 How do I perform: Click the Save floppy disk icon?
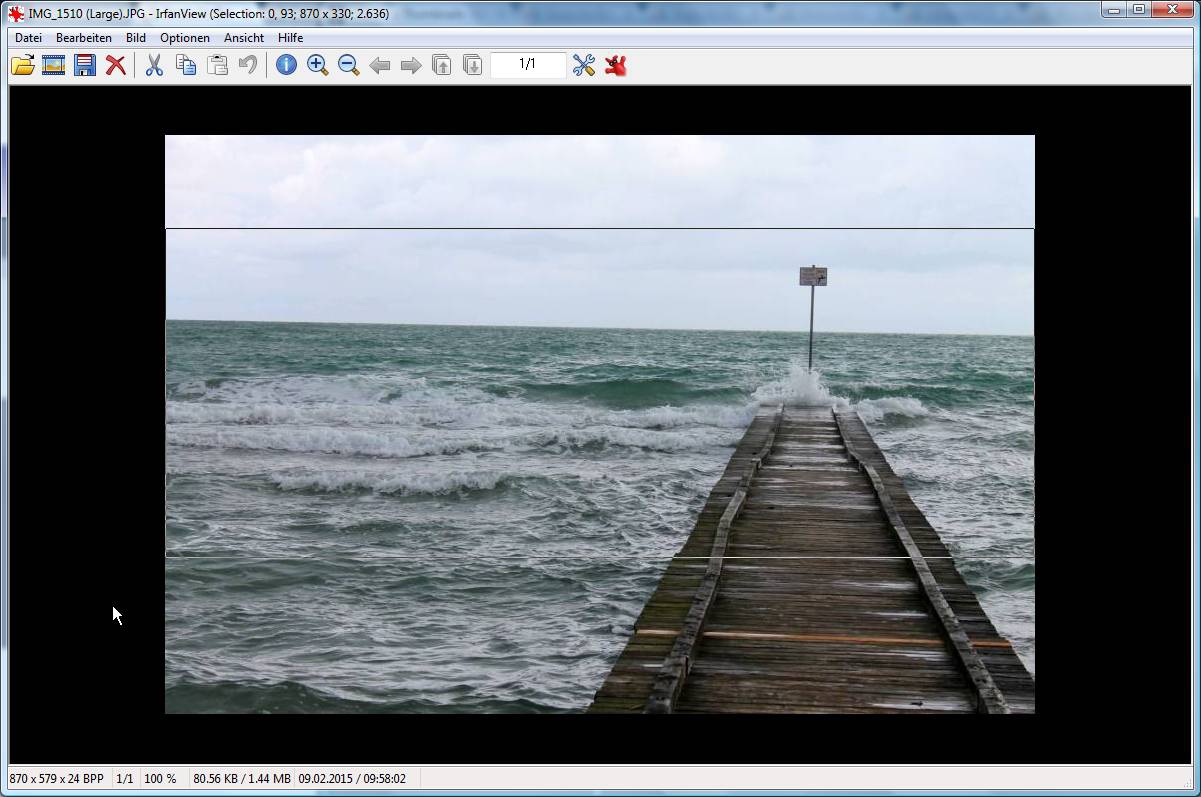coord(85,65)
